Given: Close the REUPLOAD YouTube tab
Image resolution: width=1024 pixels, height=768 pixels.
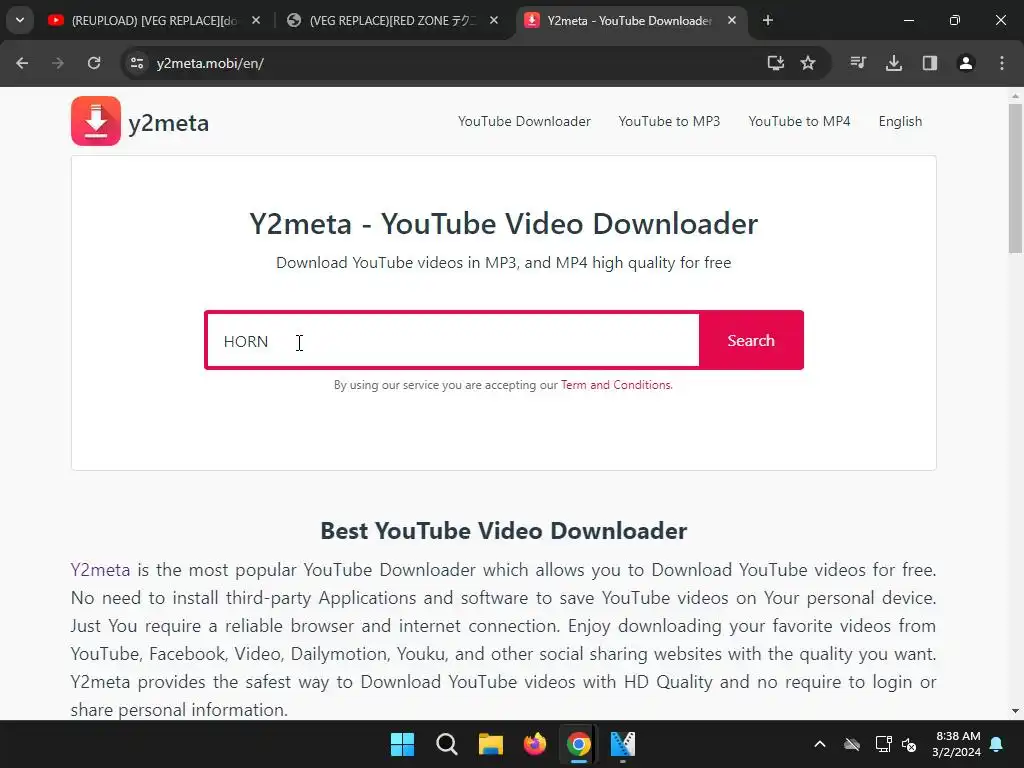Looking at the screenshot, I should pos(256,21).
